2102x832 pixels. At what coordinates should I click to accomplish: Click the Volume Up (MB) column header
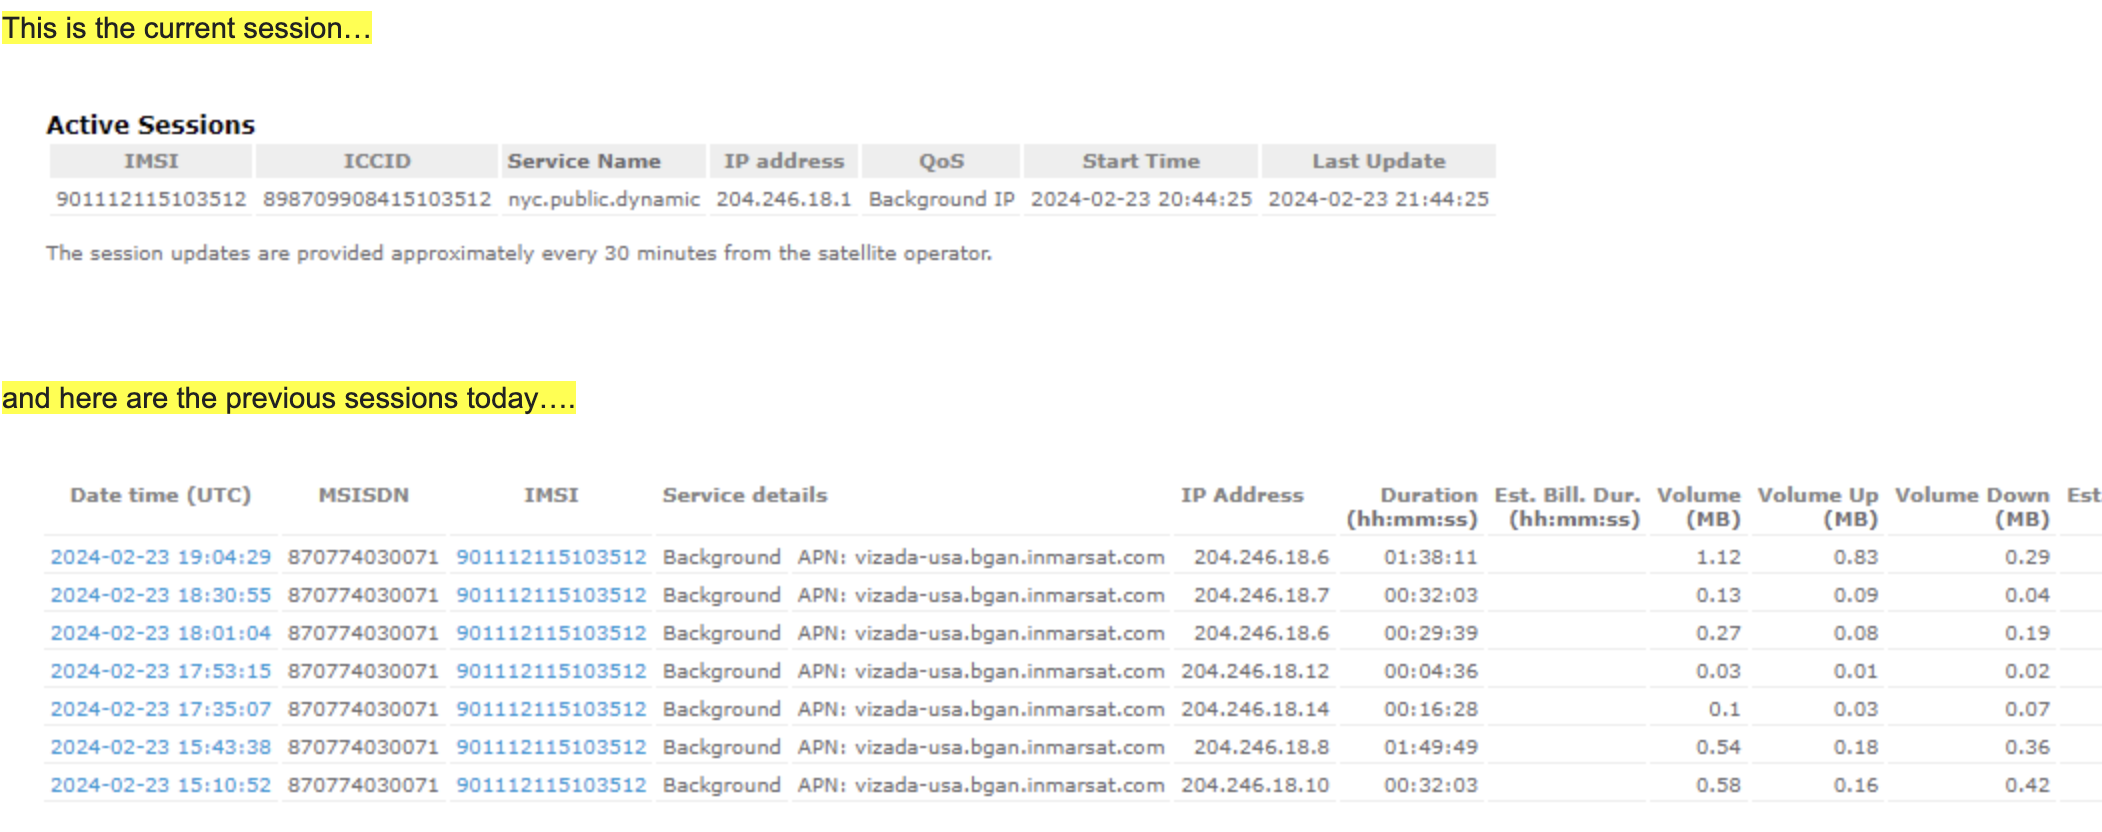pos(1817,507)
